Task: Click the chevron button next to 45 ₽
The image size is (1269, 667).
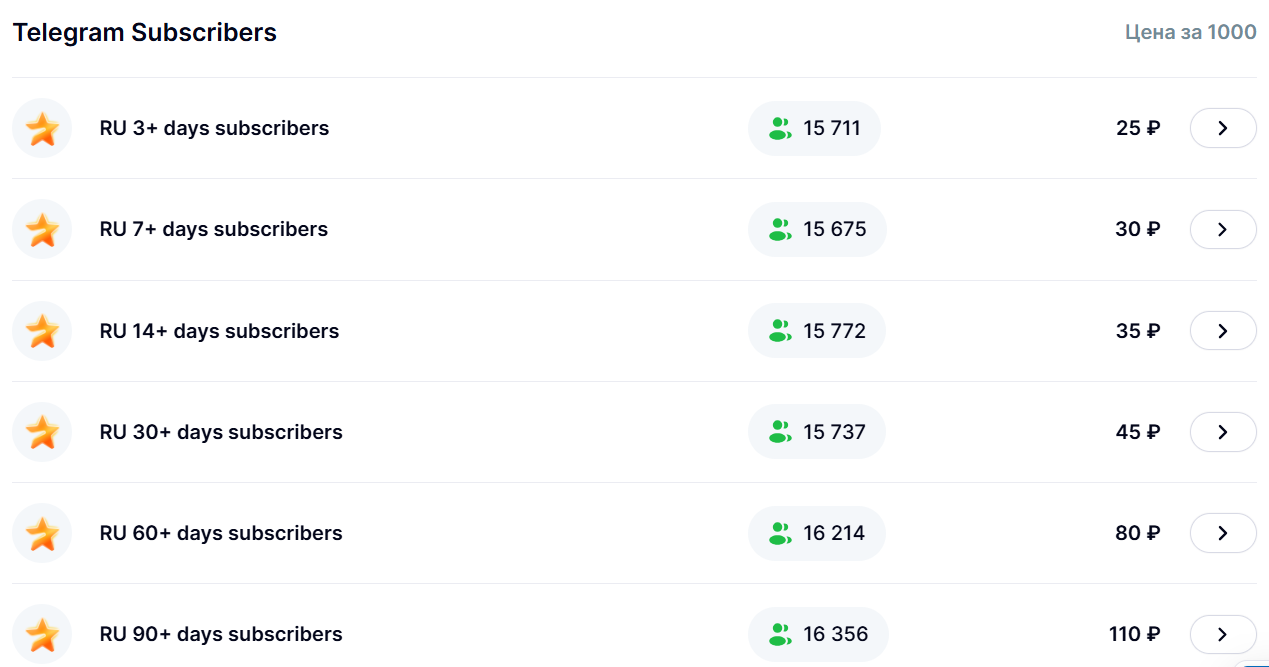Action: [x=1223, y=432]
